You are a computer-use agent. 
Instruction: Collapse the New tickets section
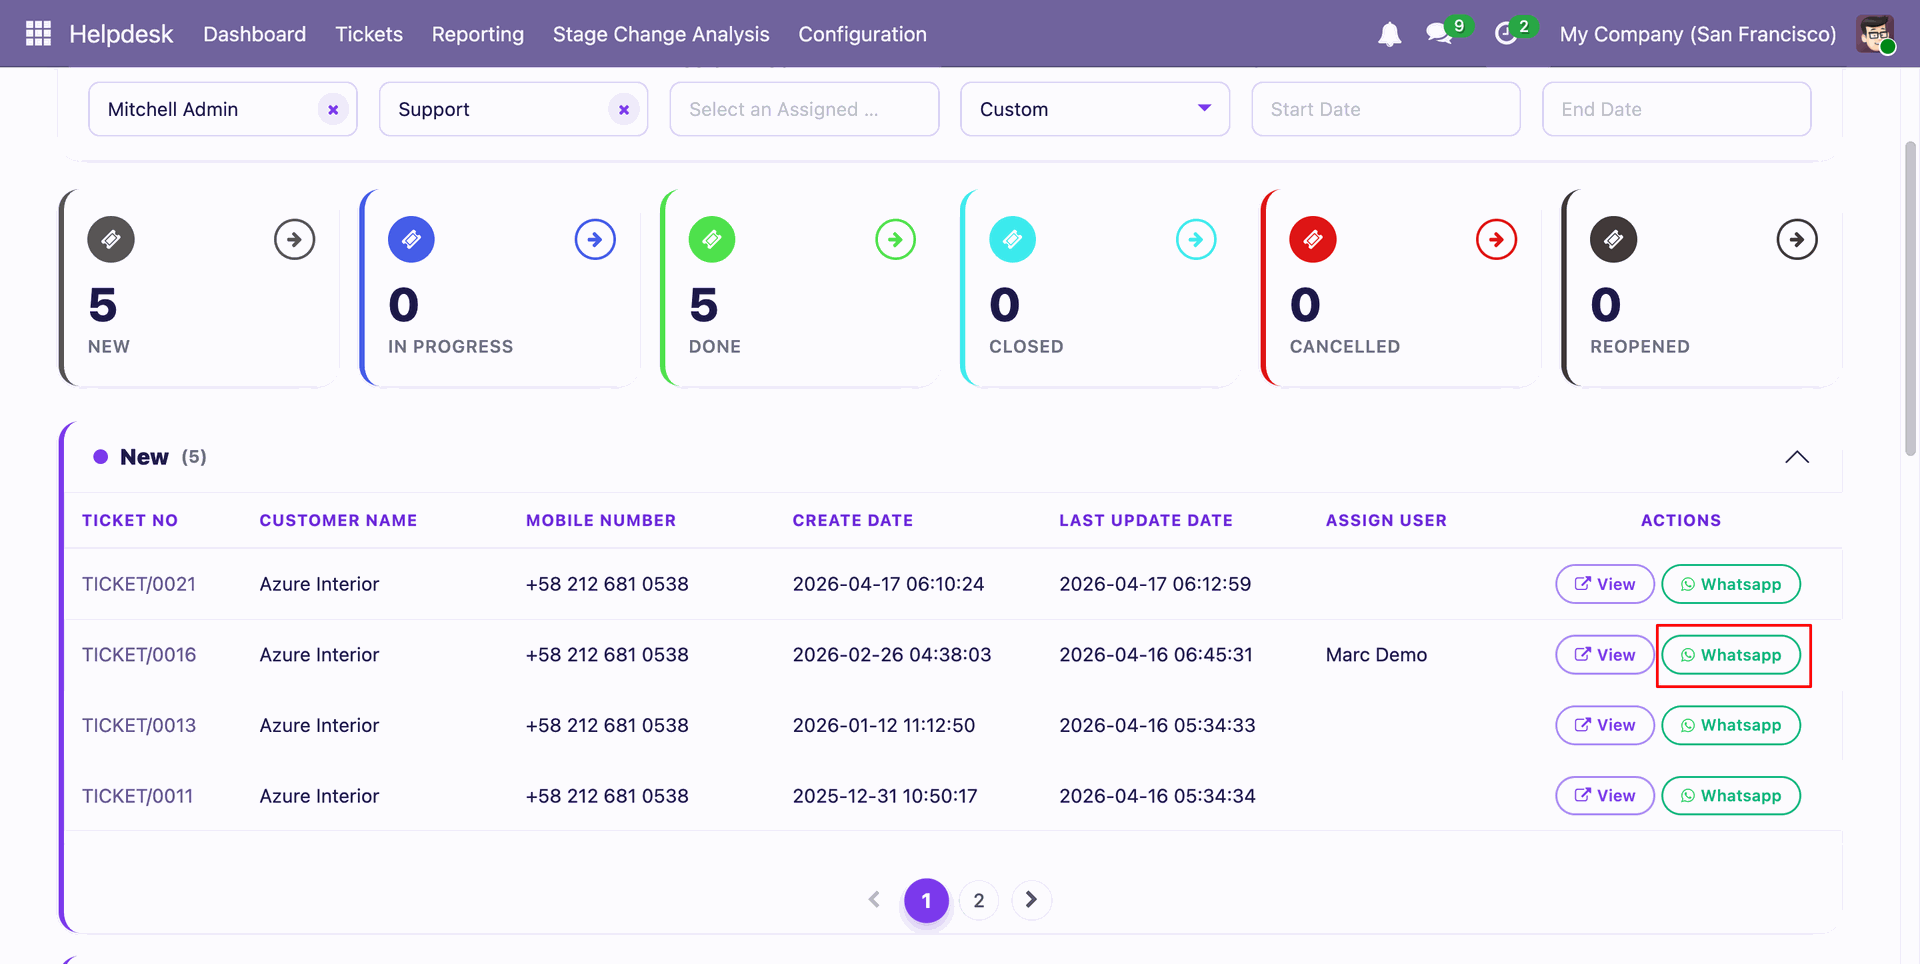1797,457
